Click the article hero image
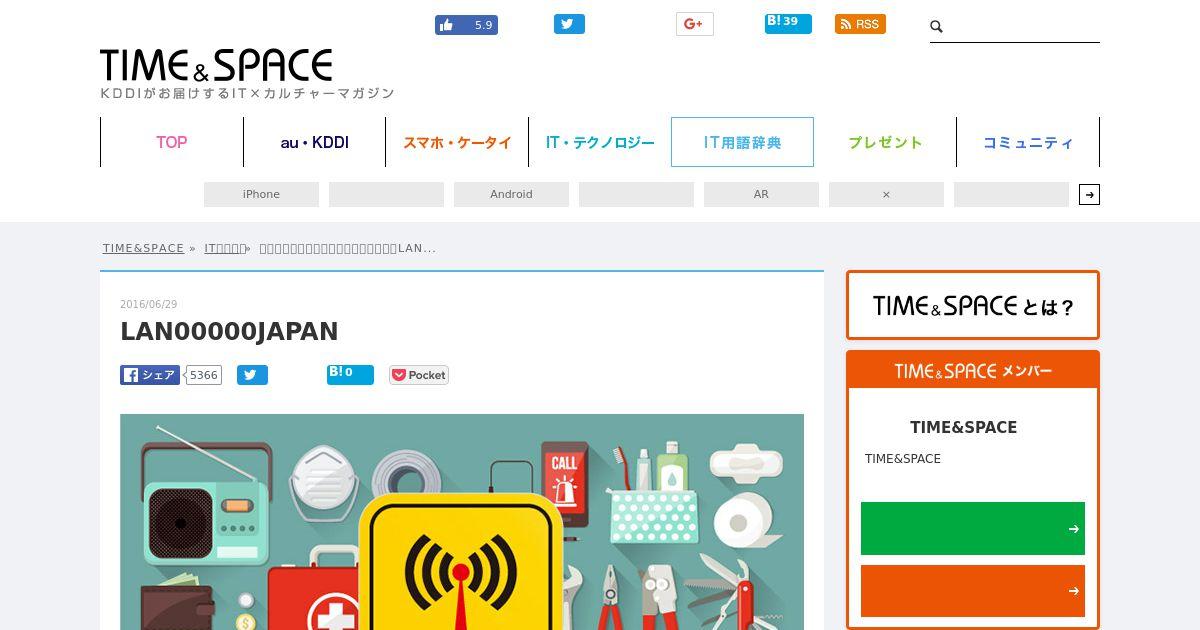Image resolution: width=1200 pixels, height=630 pixels. click(462, 522)
